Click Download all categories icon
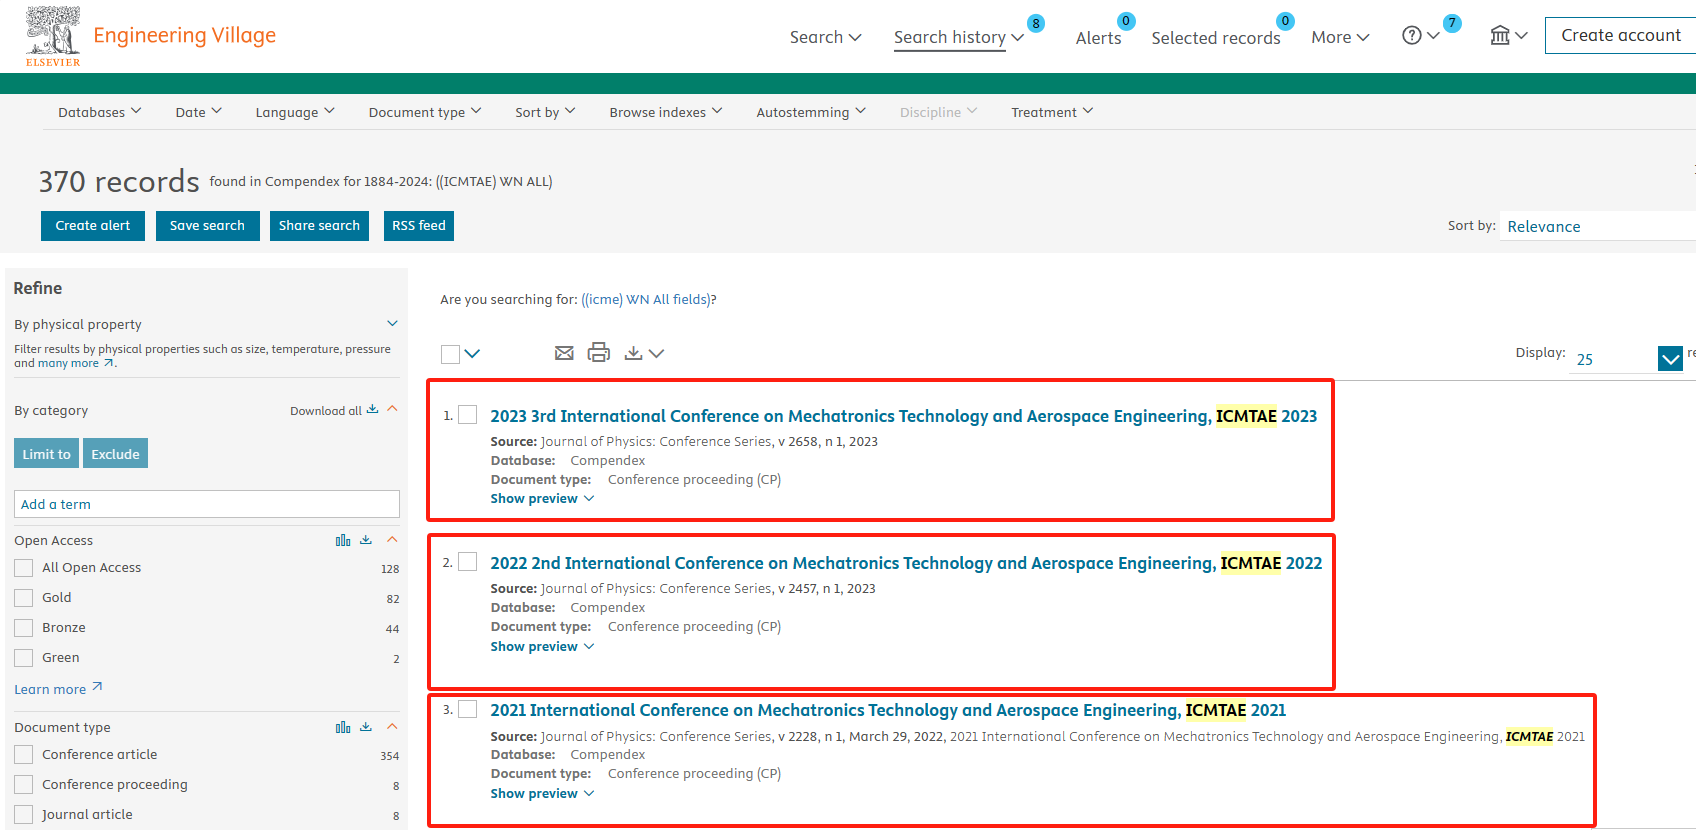Image resolution: width=1696 pixels, height=830 pixels. [x=372, y=410]
